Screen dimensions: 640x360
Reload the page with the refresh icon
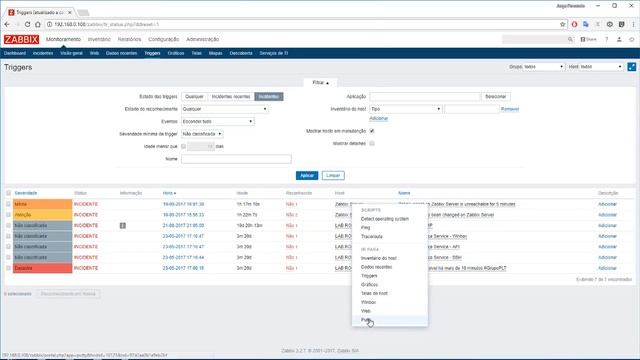[x=27, y=24]
